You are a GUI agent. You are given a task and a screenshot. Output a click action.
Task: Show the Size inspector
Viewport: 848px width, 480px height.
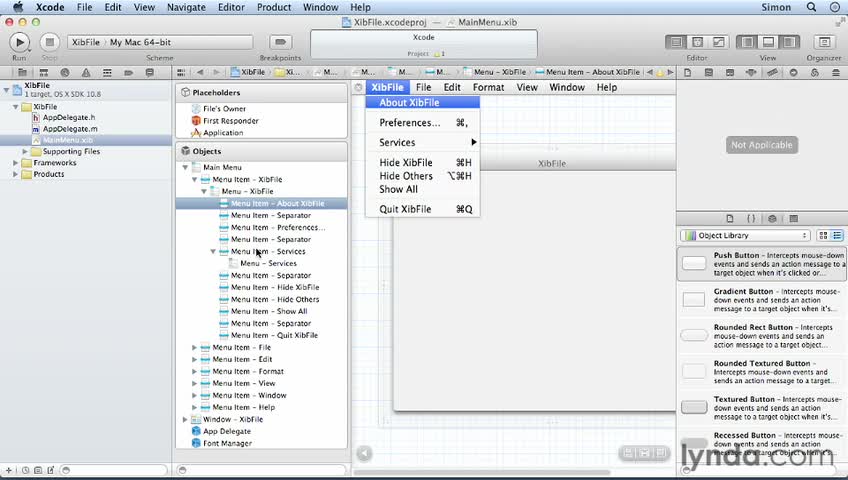(772, 72)
